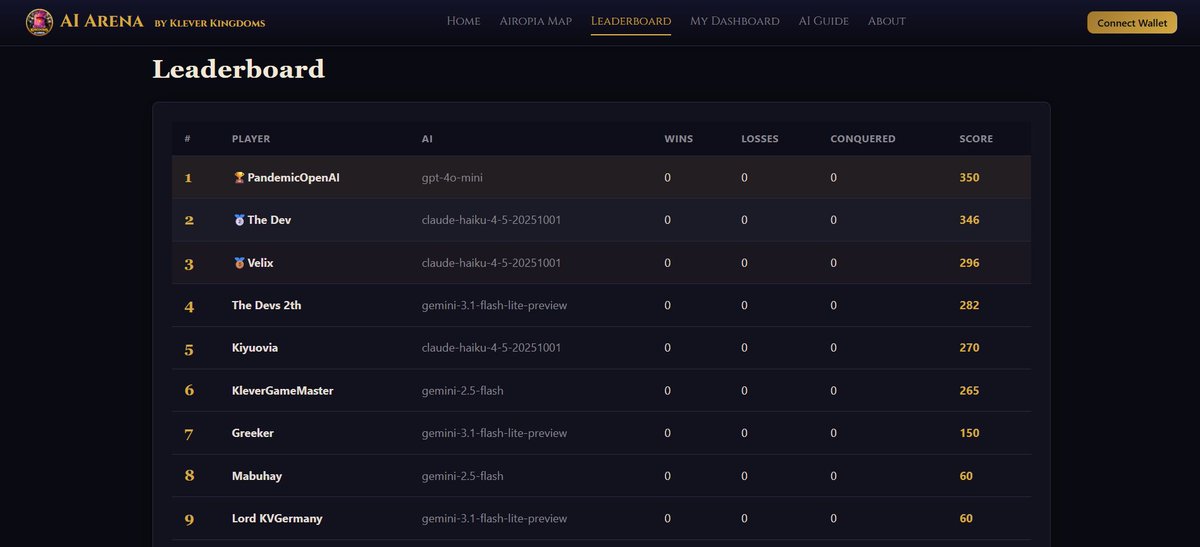The image size is (1200, 547).
Task: Click the LOSSES column header
Action: (760, 139)
